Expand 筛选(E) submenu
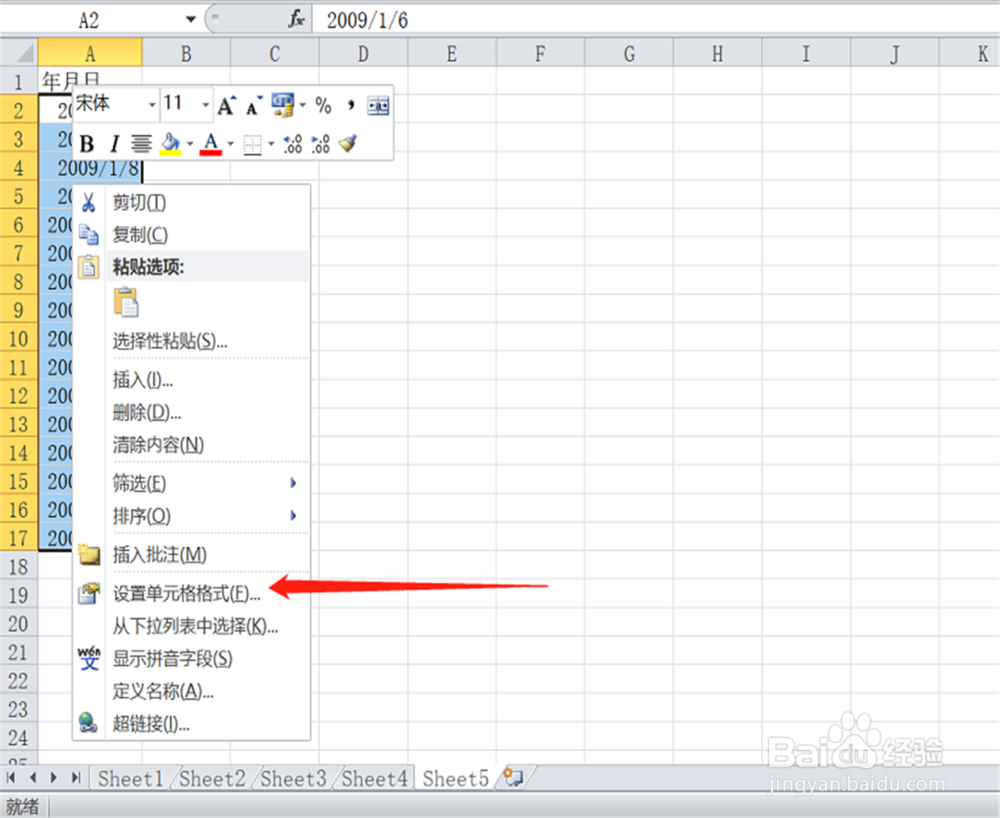1000x818 pixels. (191, 483)
